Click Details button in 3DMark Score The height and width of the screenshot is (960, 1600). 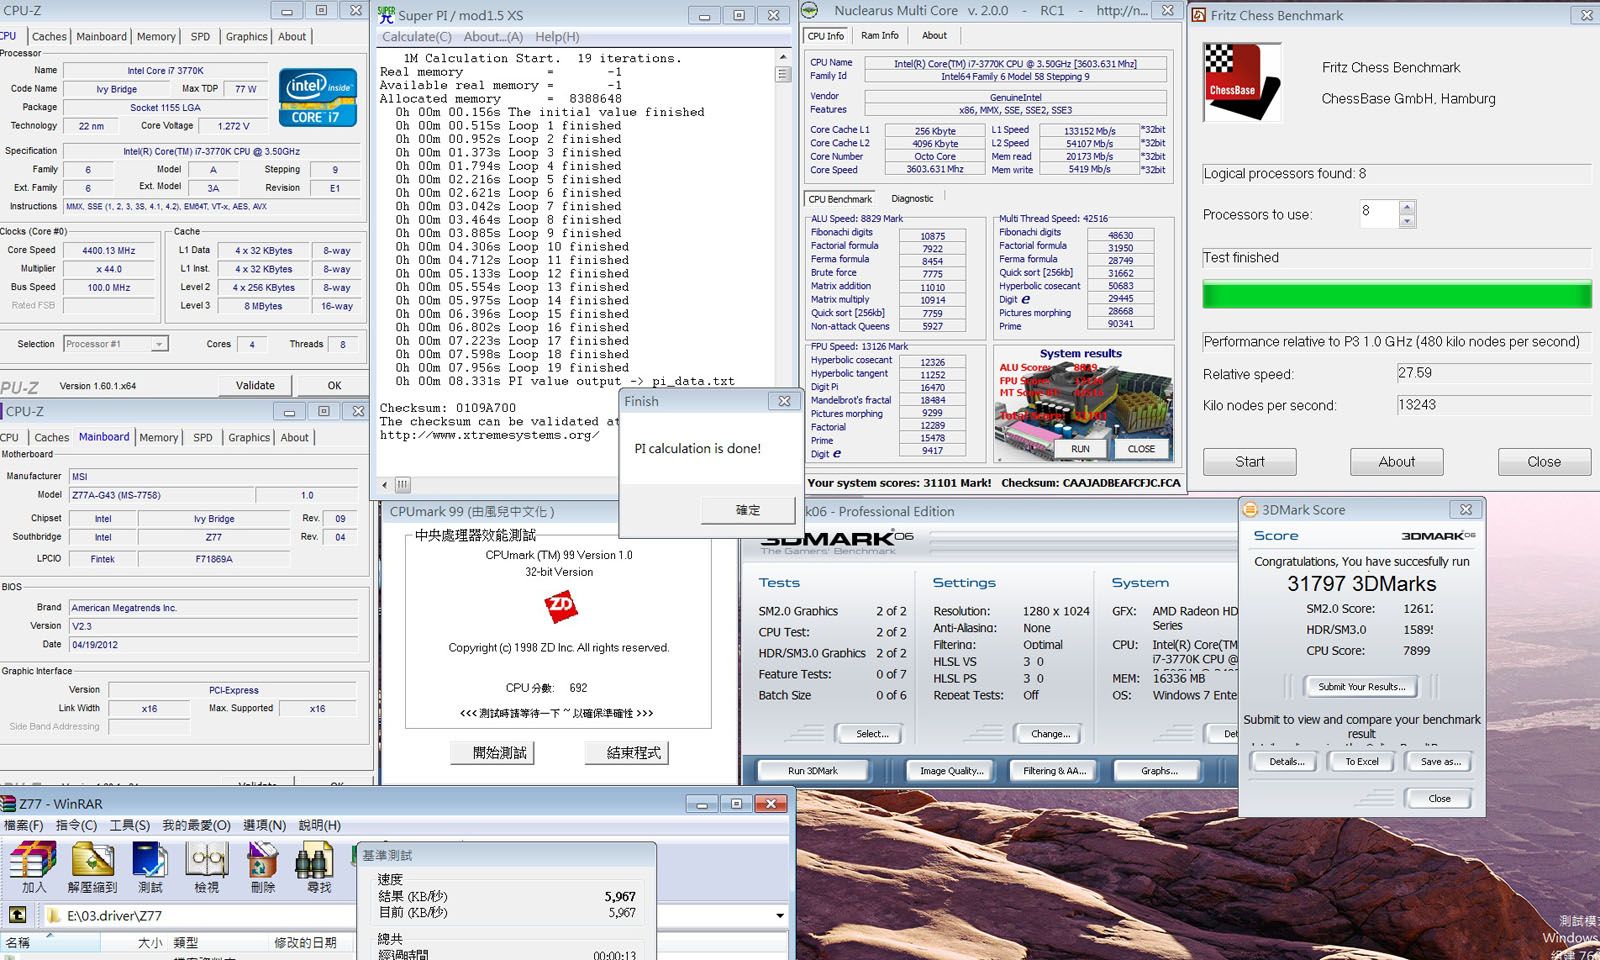[1286, 762]
